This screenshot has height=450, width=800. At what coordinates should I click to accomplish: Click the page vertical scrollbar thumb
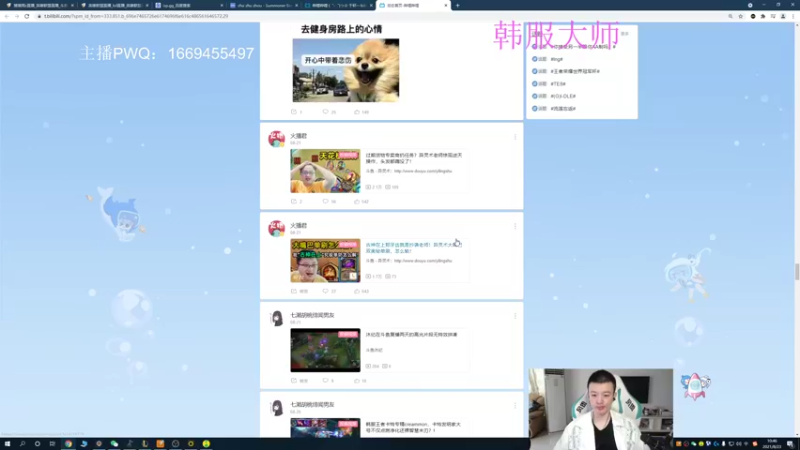coord(796,271)
